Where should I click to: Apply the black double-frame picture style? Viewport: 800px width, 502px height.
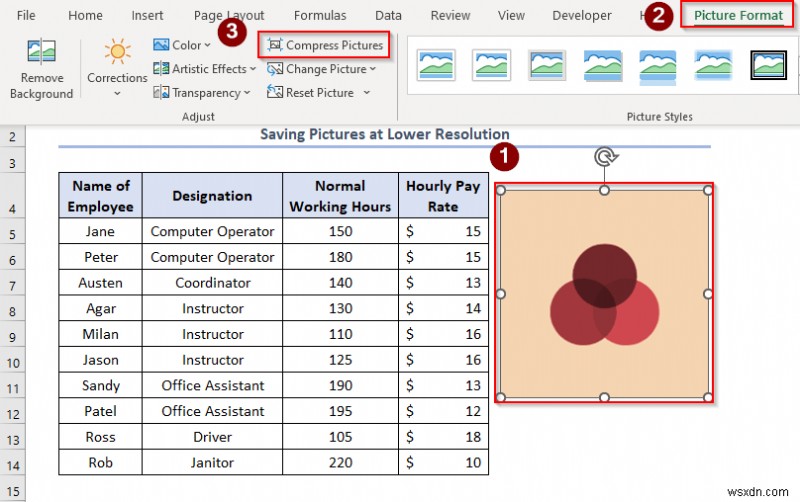pos(768,65)
